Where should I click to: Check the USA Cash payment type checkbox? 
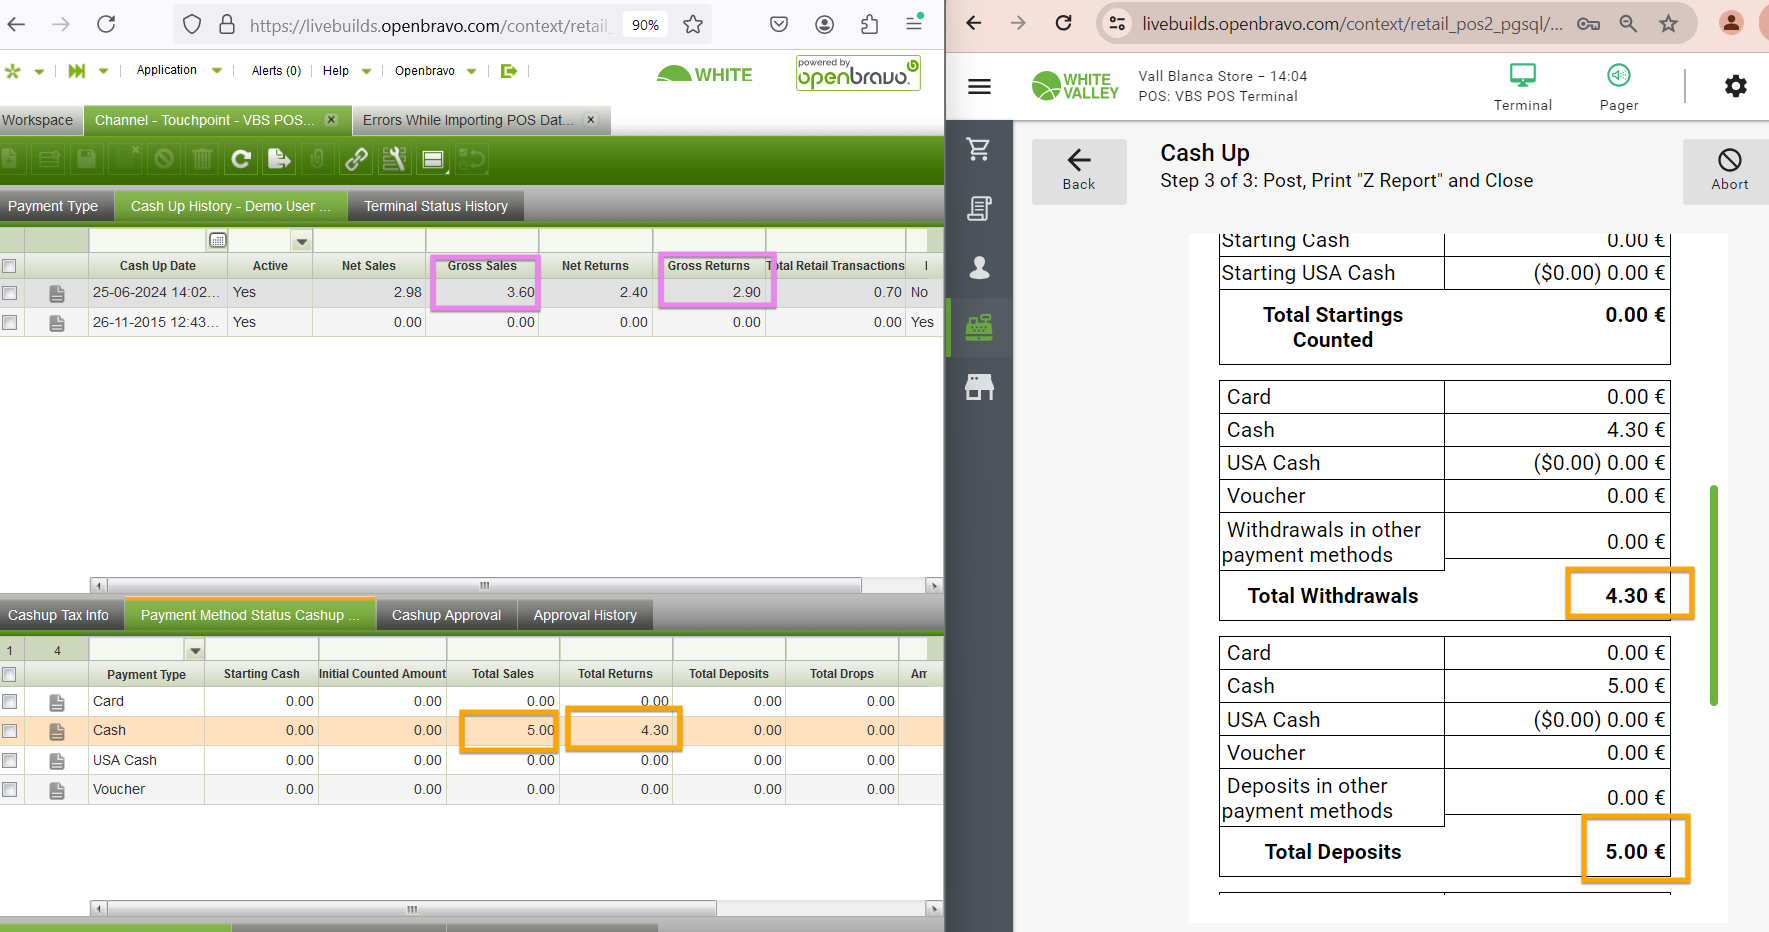click(10, 760)
